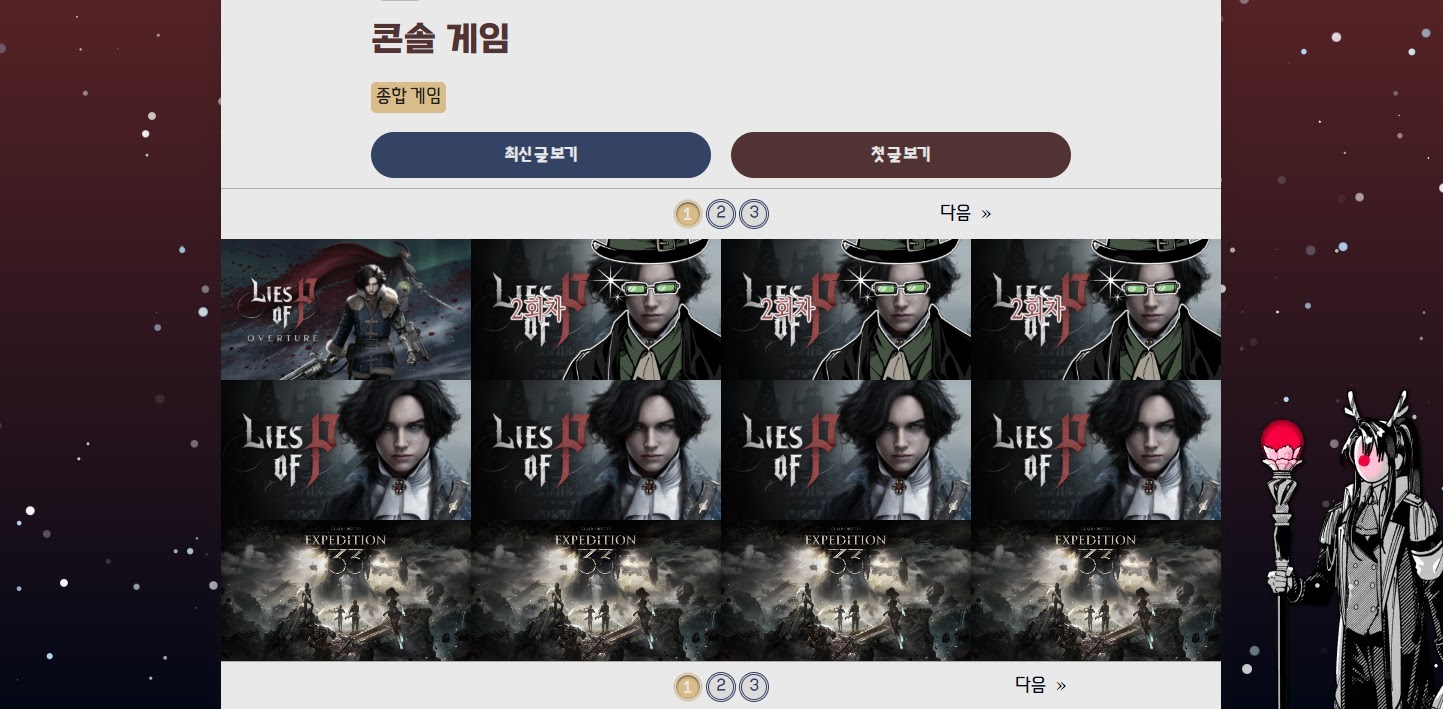
Task: Go to page 3 below the thumbnail grid
Action: (754, 686)
